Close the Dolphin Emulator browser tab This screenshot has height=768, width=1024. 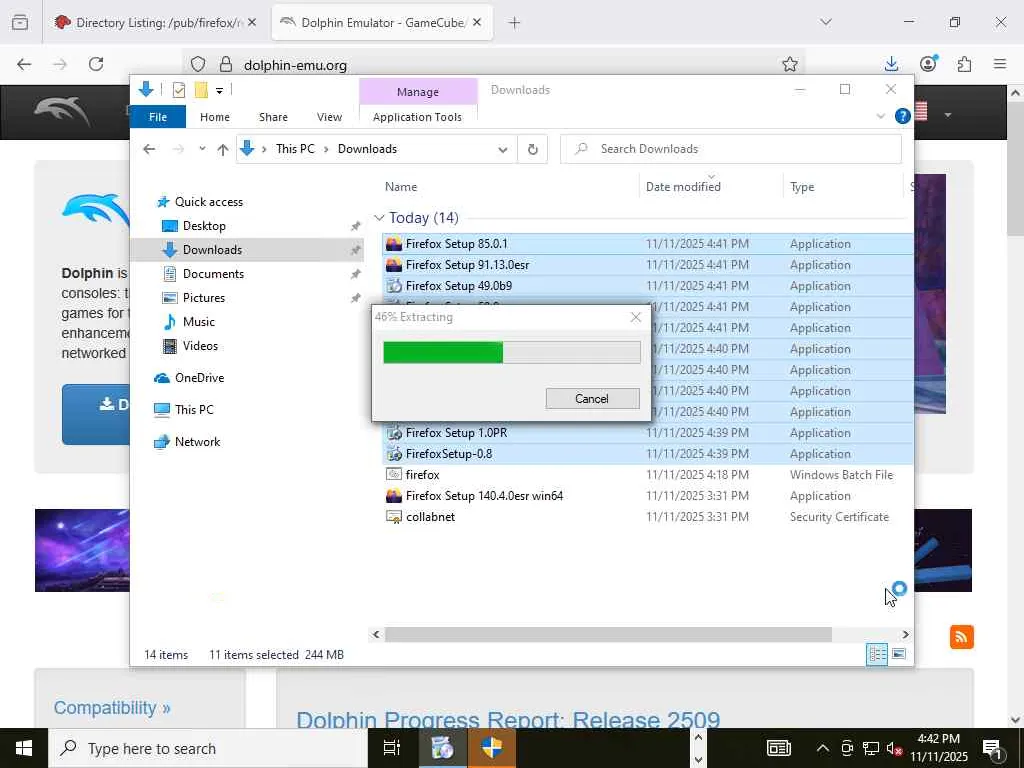pyautogui.click(x=477, y=23)
